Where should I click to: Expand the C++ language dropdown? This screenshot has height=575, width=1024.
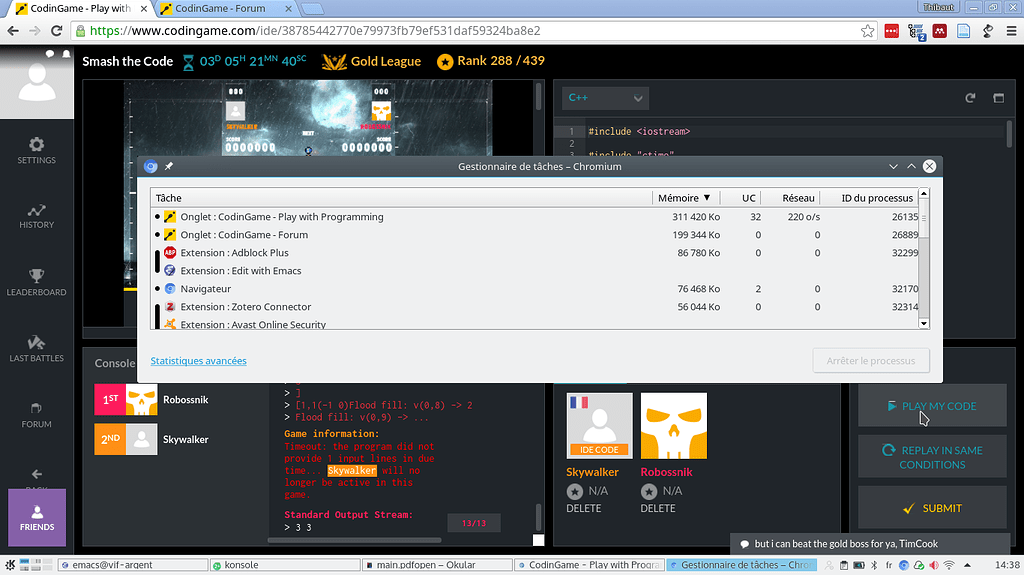coord(605,98)
